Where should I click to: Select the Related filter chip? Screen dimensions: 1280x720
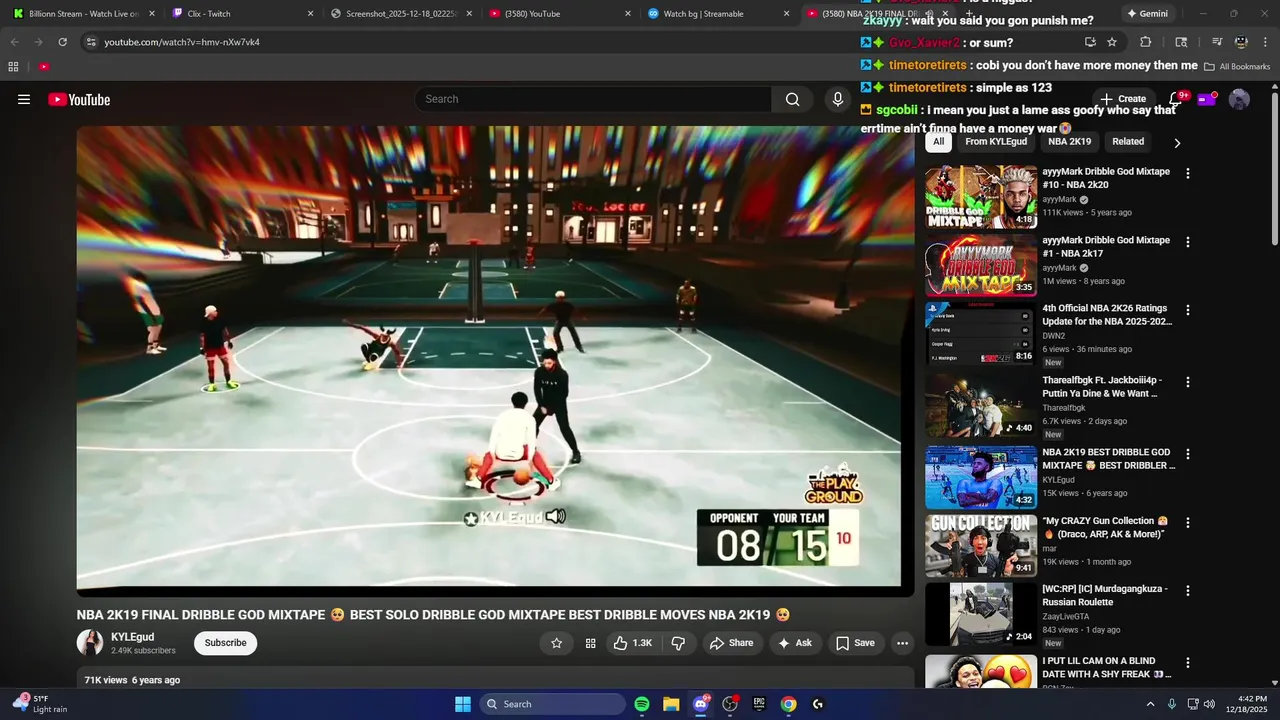tap(1128, 142)
